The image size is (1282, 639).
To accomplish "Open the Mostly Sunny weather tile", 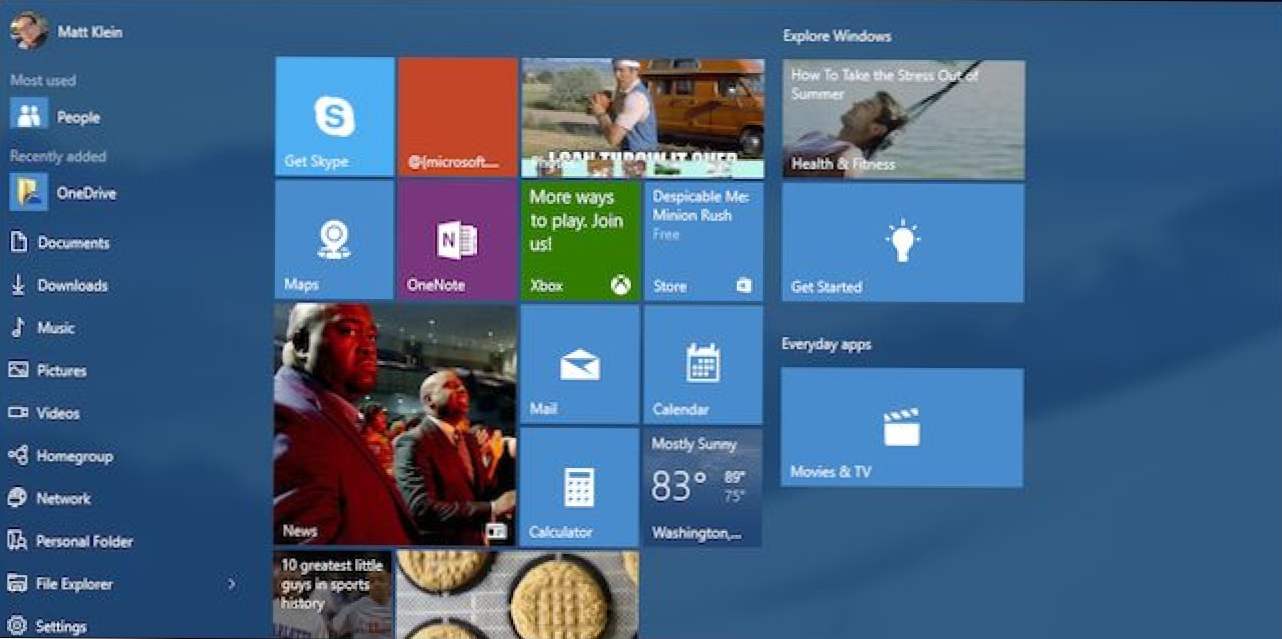I will point(703,488).
